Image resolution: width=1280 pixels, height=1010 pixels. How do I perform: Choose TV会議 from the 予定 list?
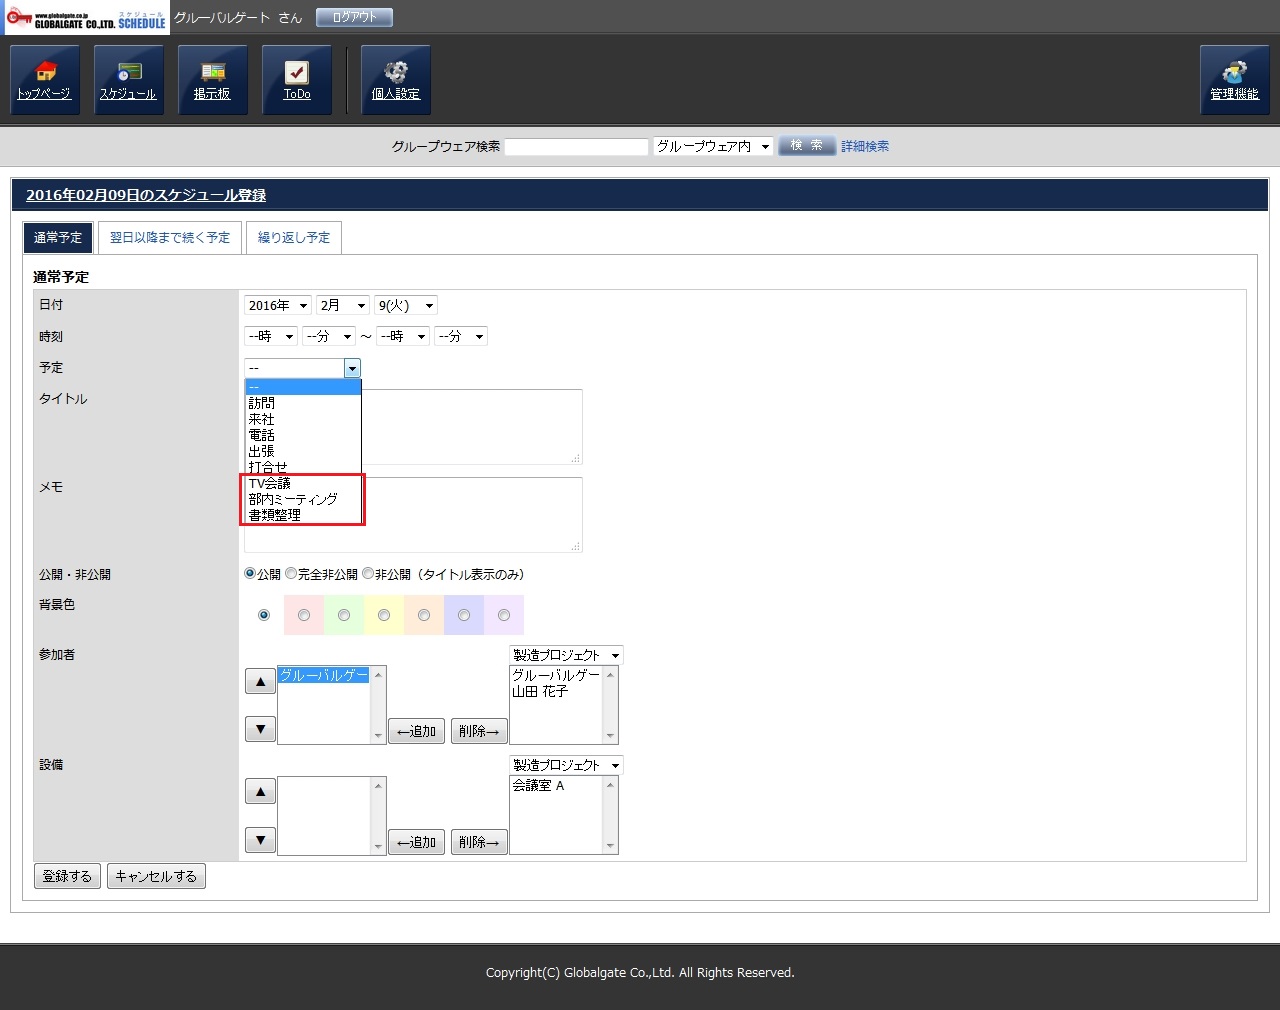click(270, 483)
